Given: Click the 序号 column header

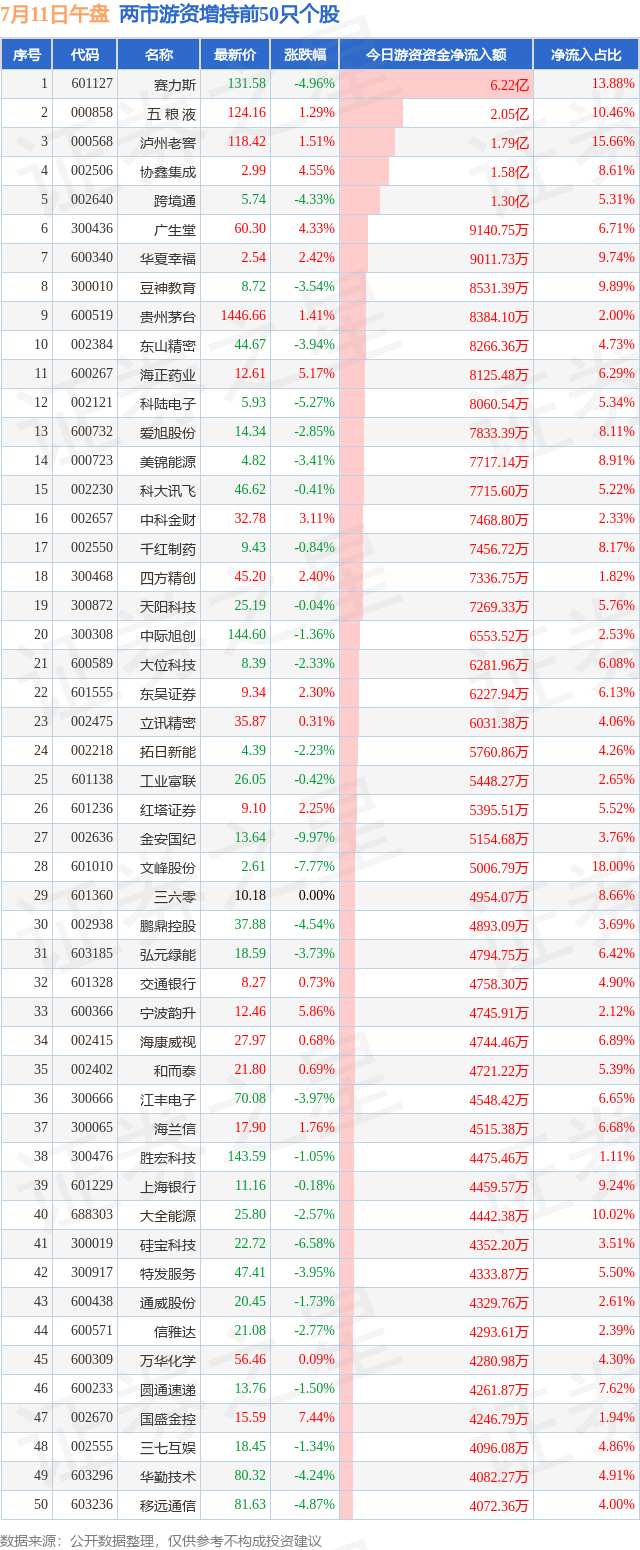Looking at the screenshot, I should tap(27, 55).
